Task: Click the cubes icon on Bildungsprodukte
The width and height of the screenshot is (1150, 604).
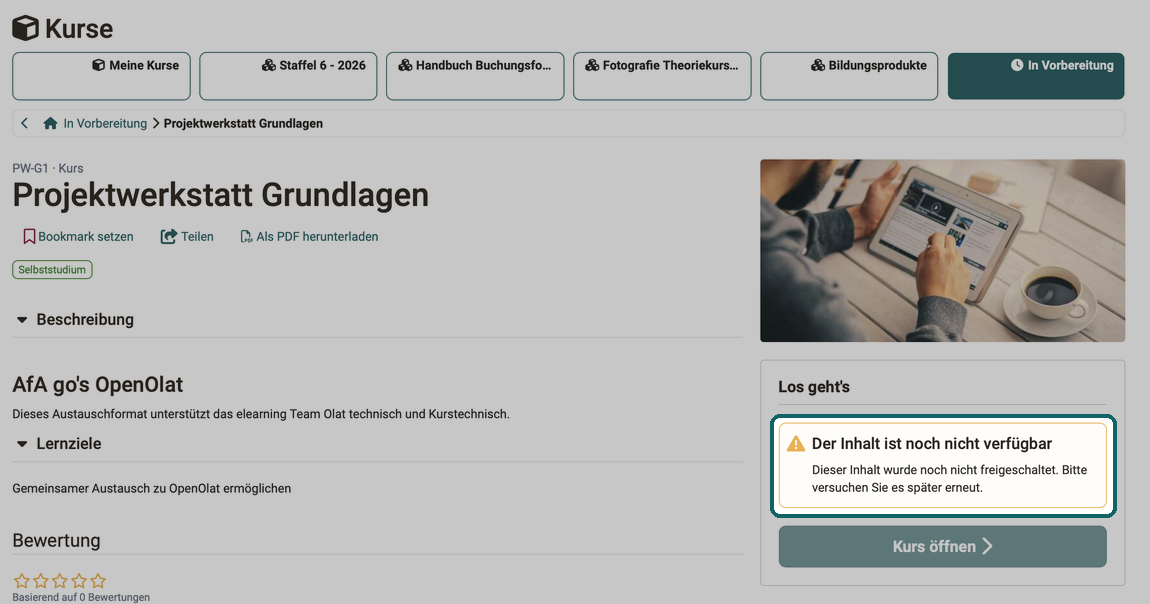Action: (x=818, y=65)
